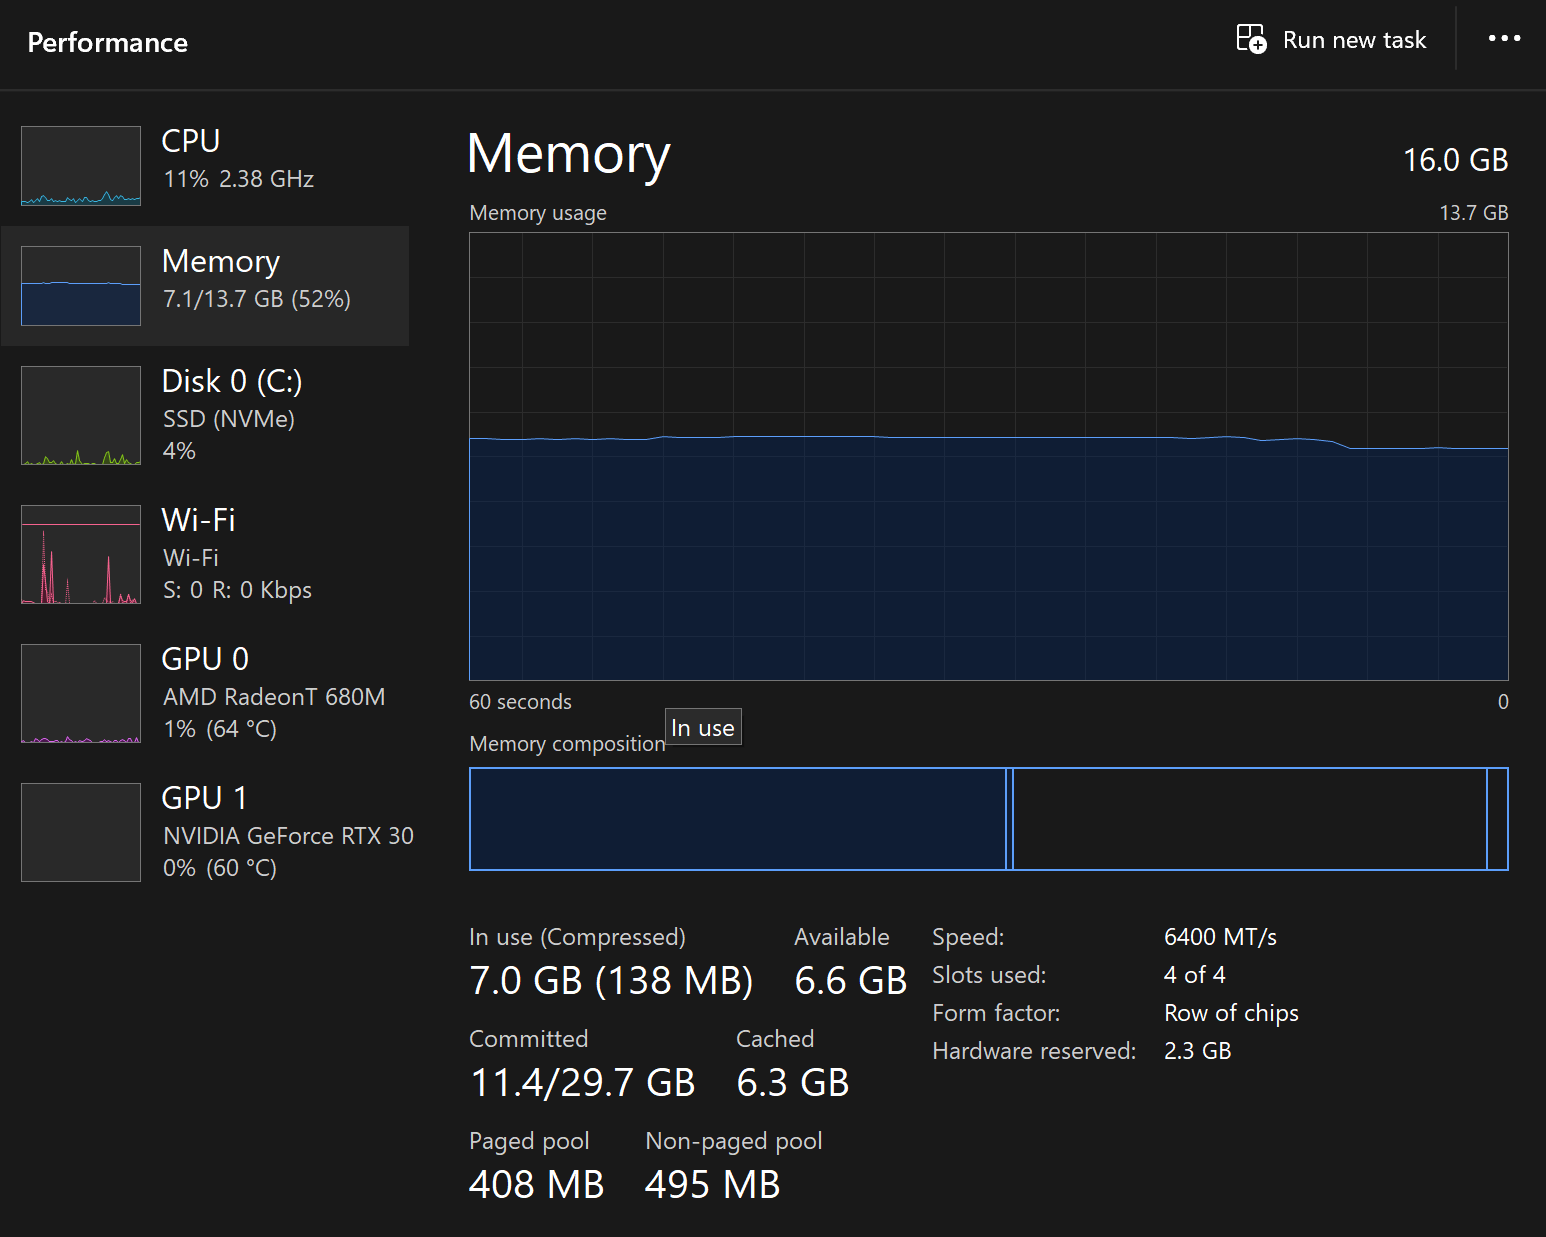Image resolution: width=1546 pixels, height=1237 pixels.
Task: Switch to the Wi-Fi performance entry
Action: pos(205,554)
